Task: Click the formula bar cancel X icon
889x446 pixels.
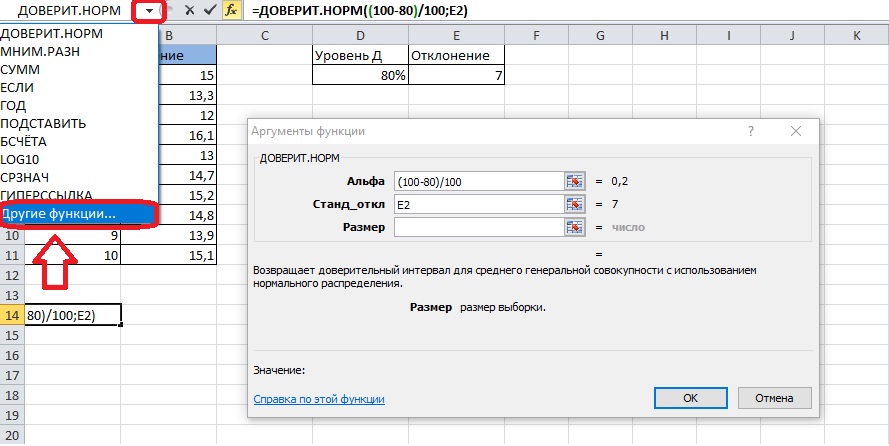Action: (x=188, y=11)
